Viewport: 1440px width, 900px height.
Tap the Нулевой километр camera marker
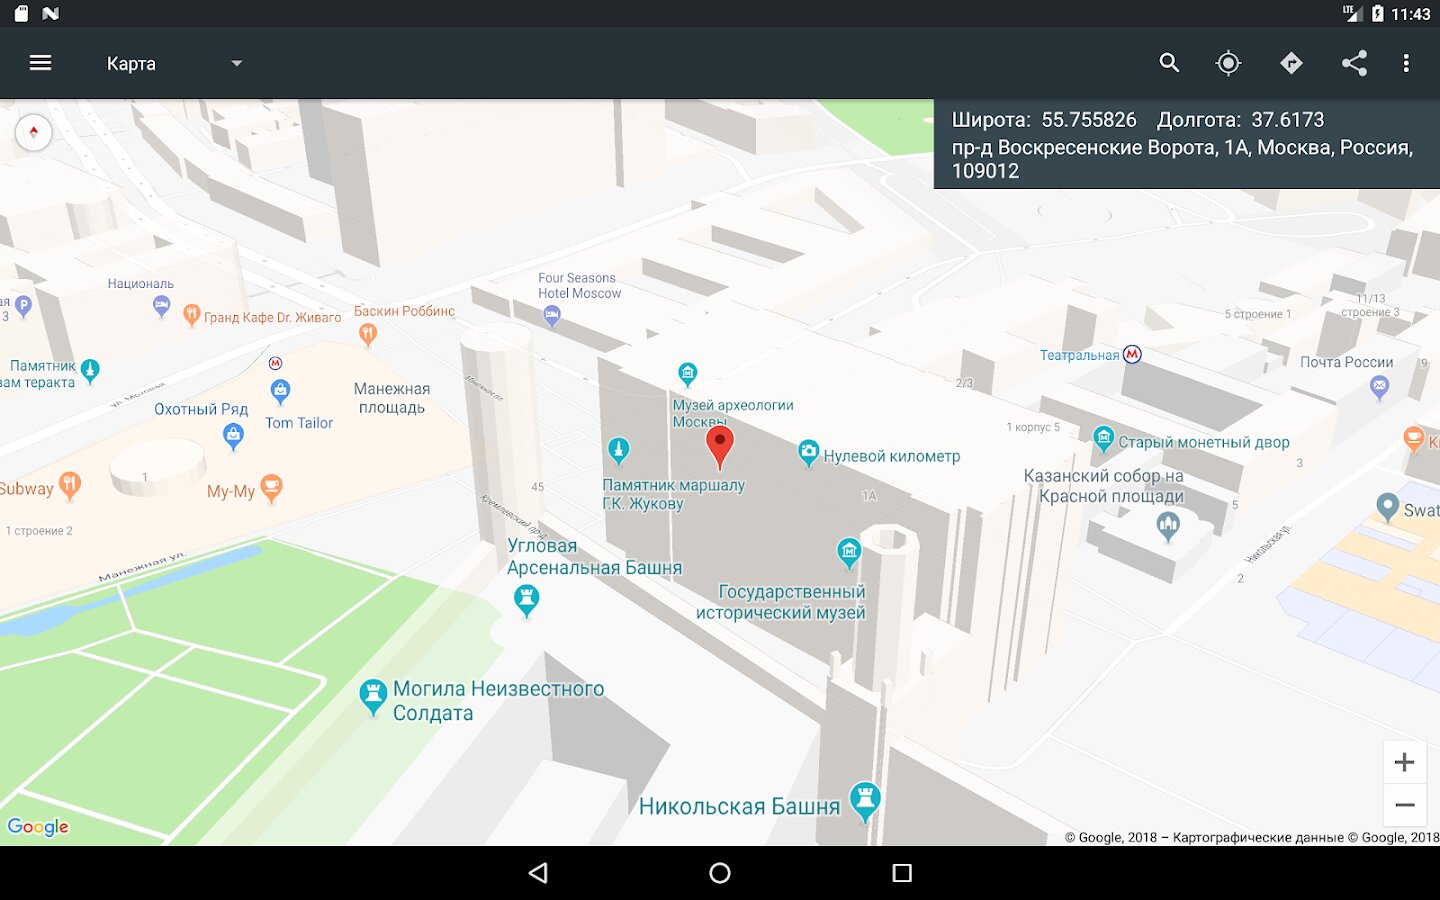tap(808, 454)
